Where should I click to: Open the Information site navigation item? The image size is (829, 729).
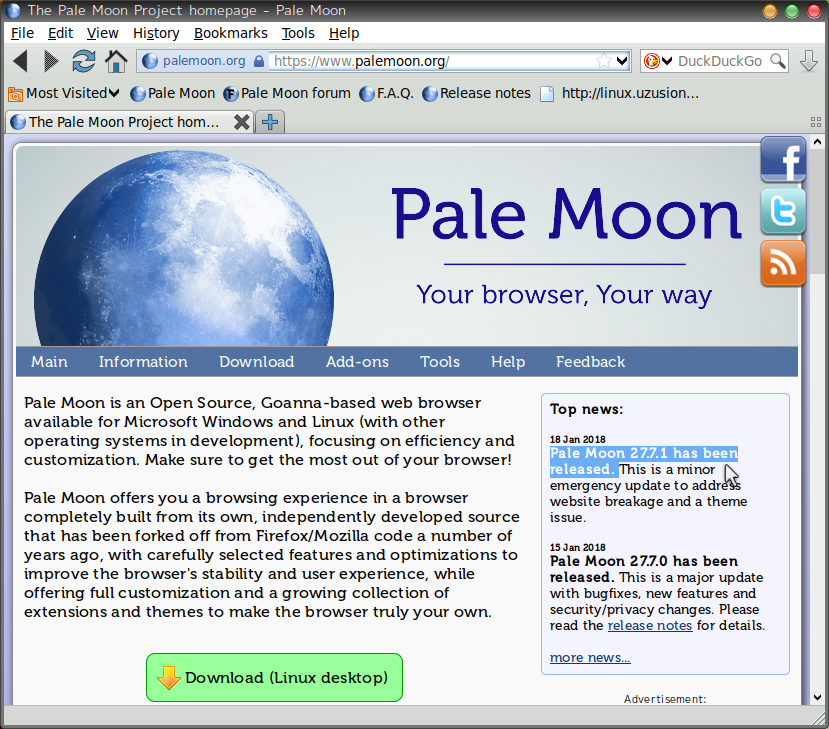[x=143, y=362]
